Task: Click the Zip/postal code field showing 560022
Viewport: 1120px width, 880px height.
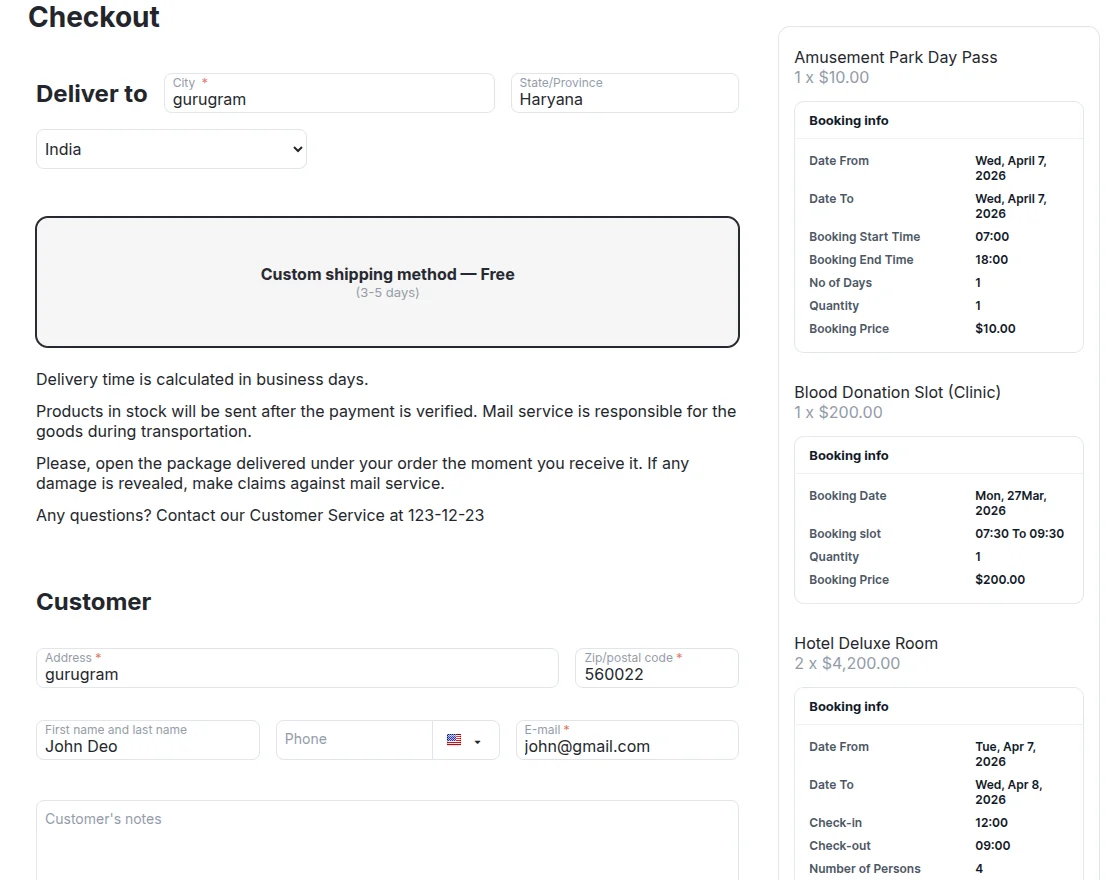Action: point(656,674)
